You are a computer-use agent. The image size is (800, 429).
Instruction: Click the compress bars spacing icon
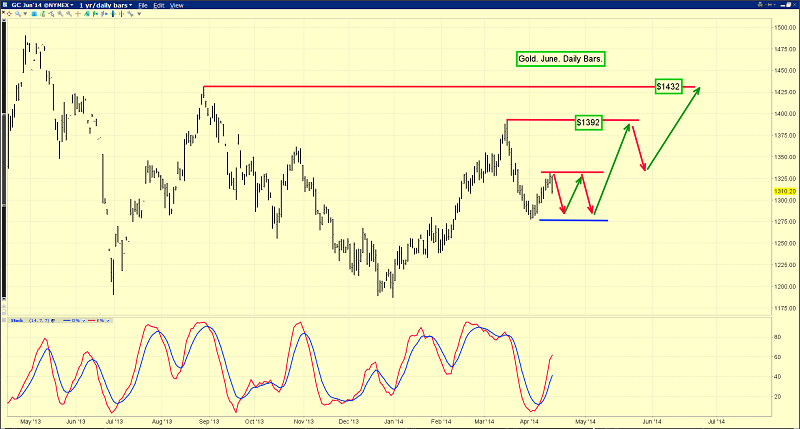click(113, 14)
